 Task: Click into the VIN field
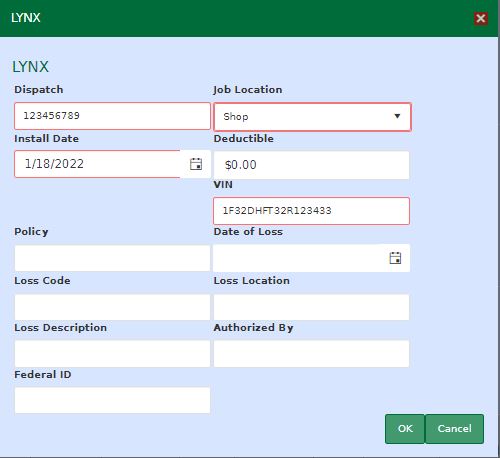click(x=311, y=211)
